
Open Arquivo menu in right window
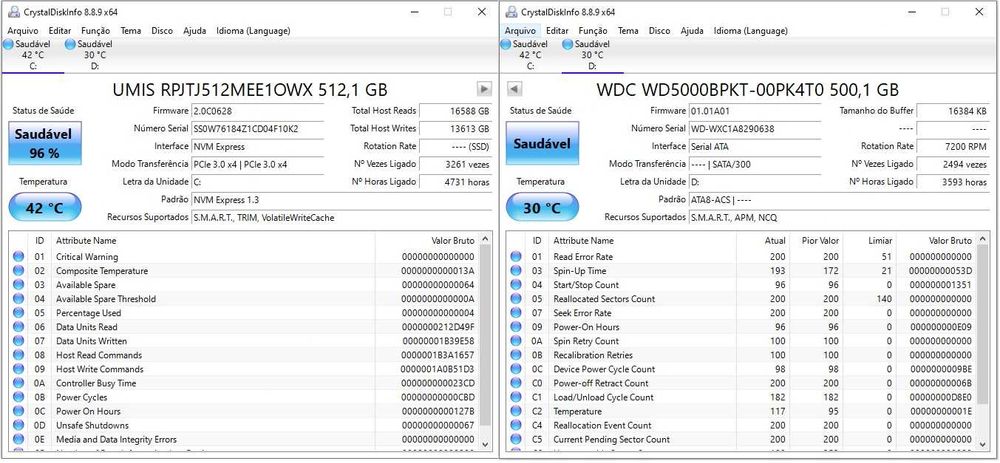pos(520,31)
